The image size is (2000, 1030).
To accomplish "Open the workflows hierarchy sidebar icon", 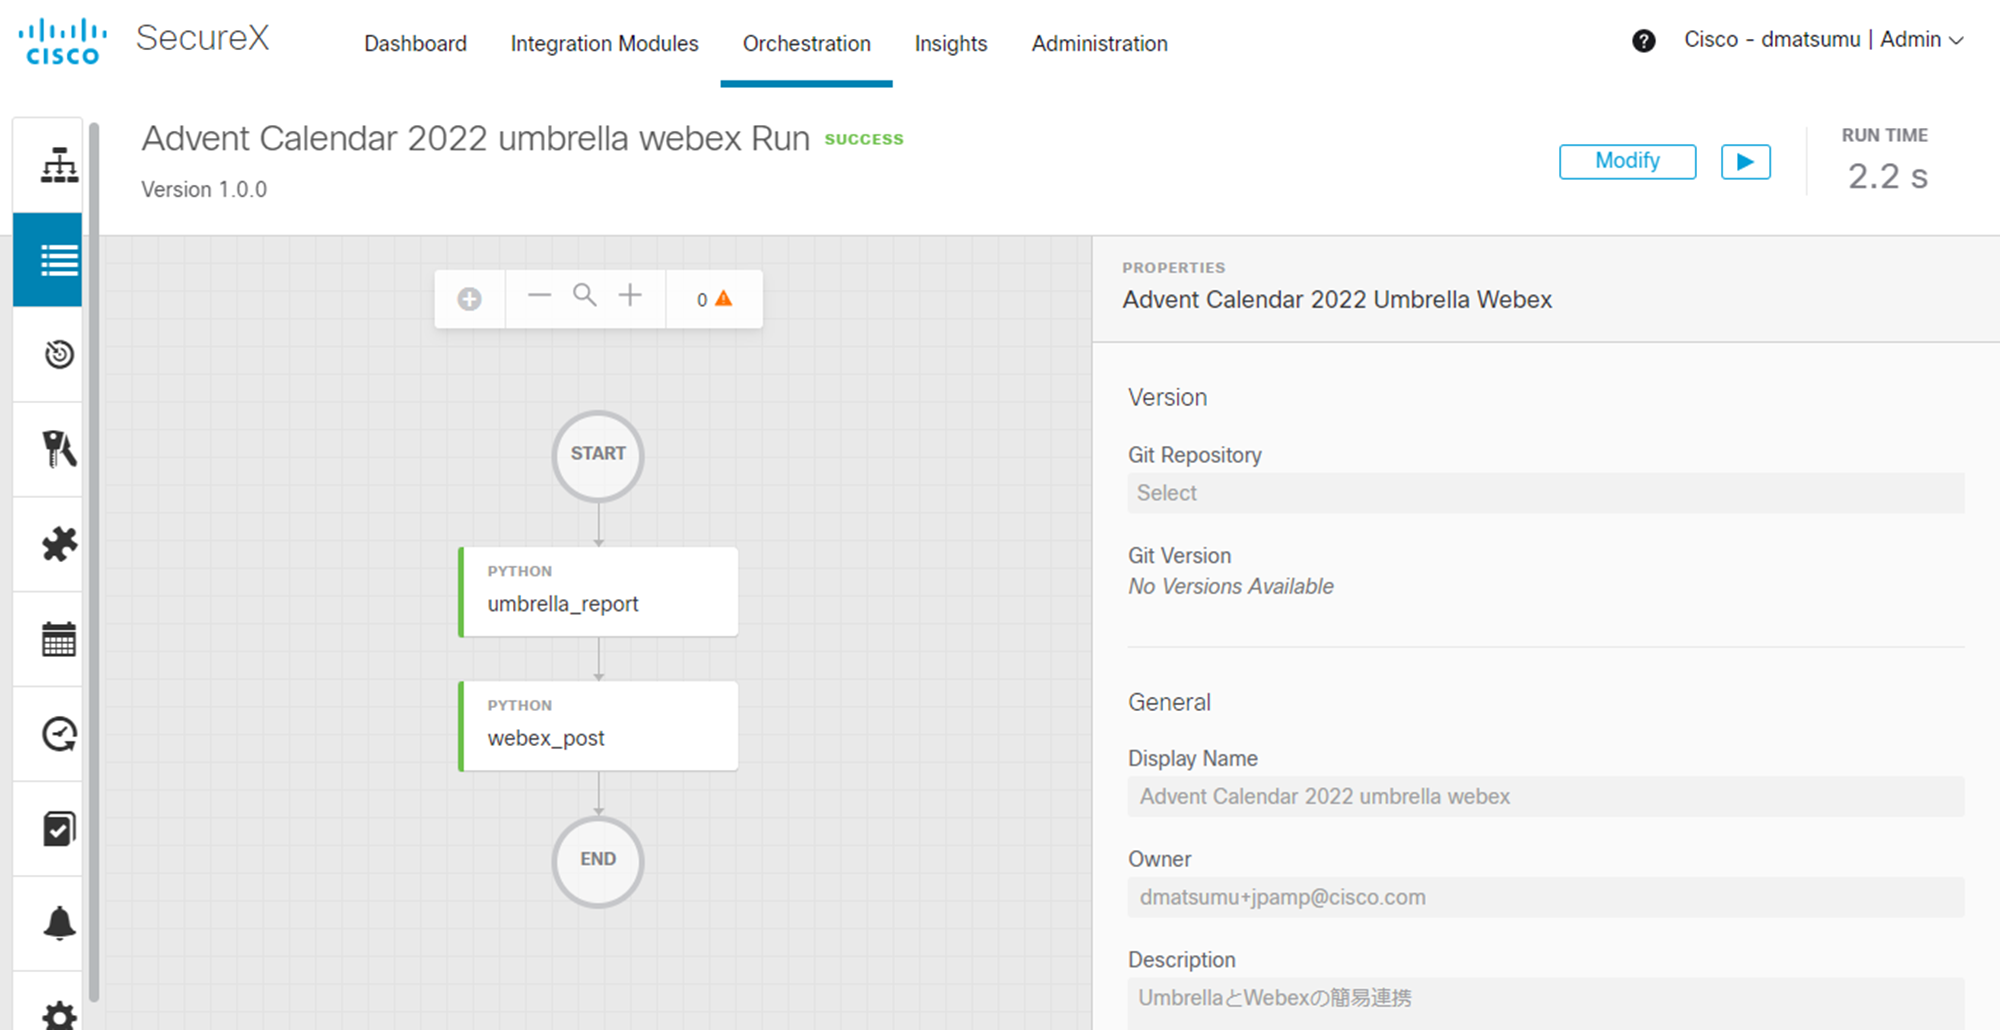I will (x=59, y=166).
